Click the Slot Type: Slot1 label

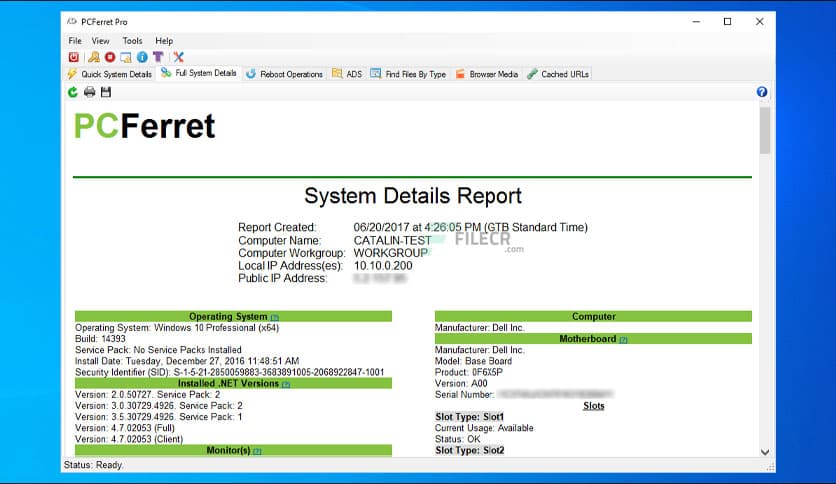point(469,417)
